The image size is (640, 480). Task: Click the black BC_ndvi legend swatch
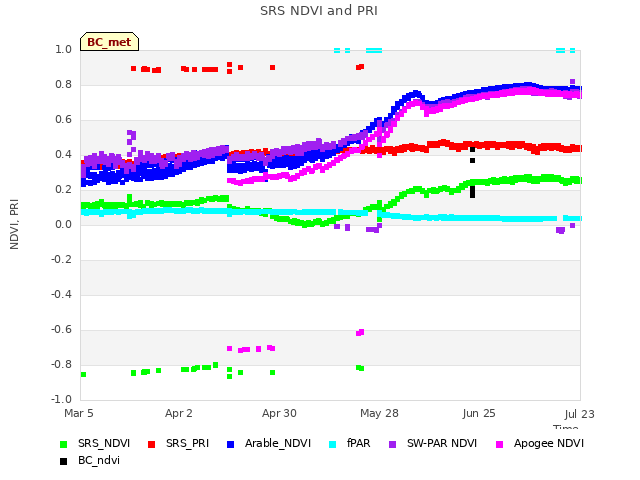tap(63, 462)
